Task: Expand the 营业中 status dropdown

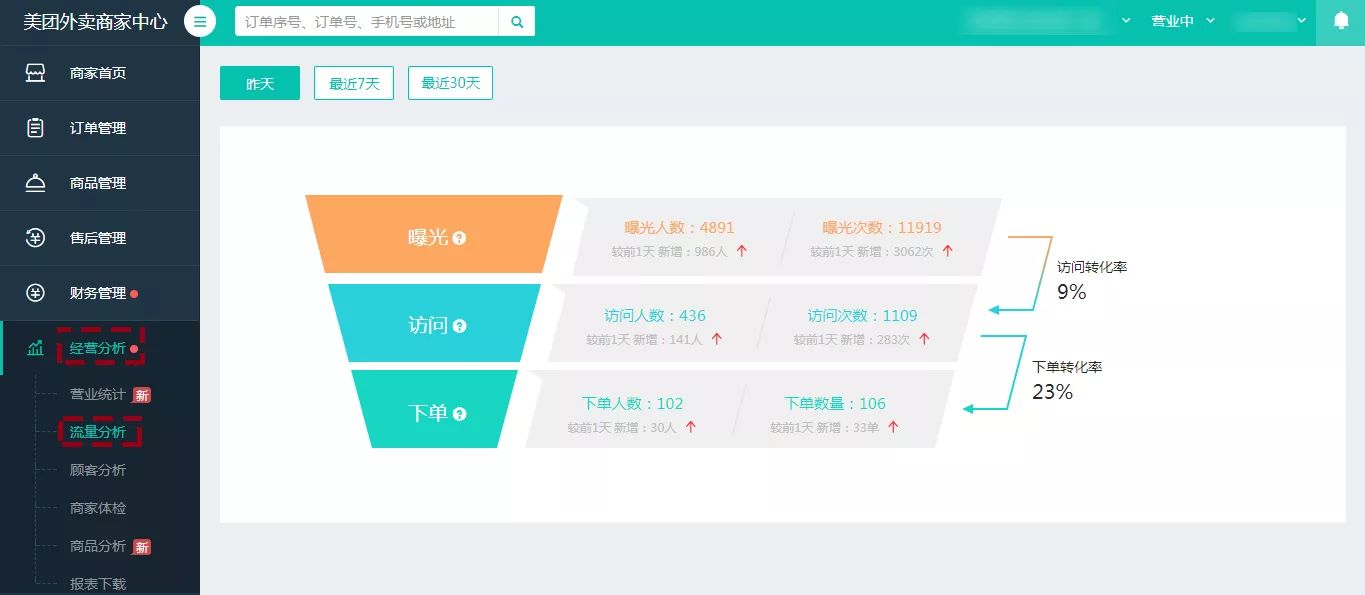Action: [1183, 20]
